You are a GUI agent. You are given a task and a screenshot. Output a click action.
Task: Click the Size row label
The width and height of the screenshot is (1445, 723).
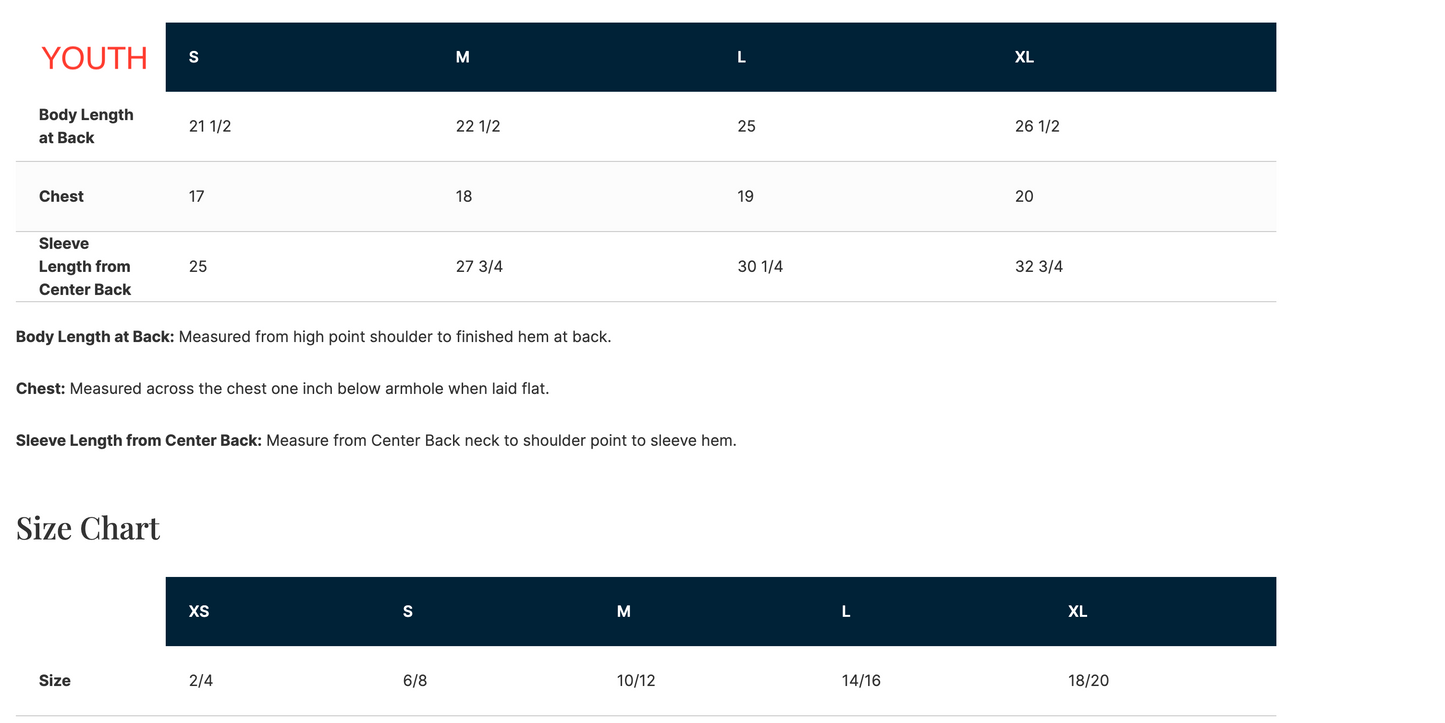point(55,680)
